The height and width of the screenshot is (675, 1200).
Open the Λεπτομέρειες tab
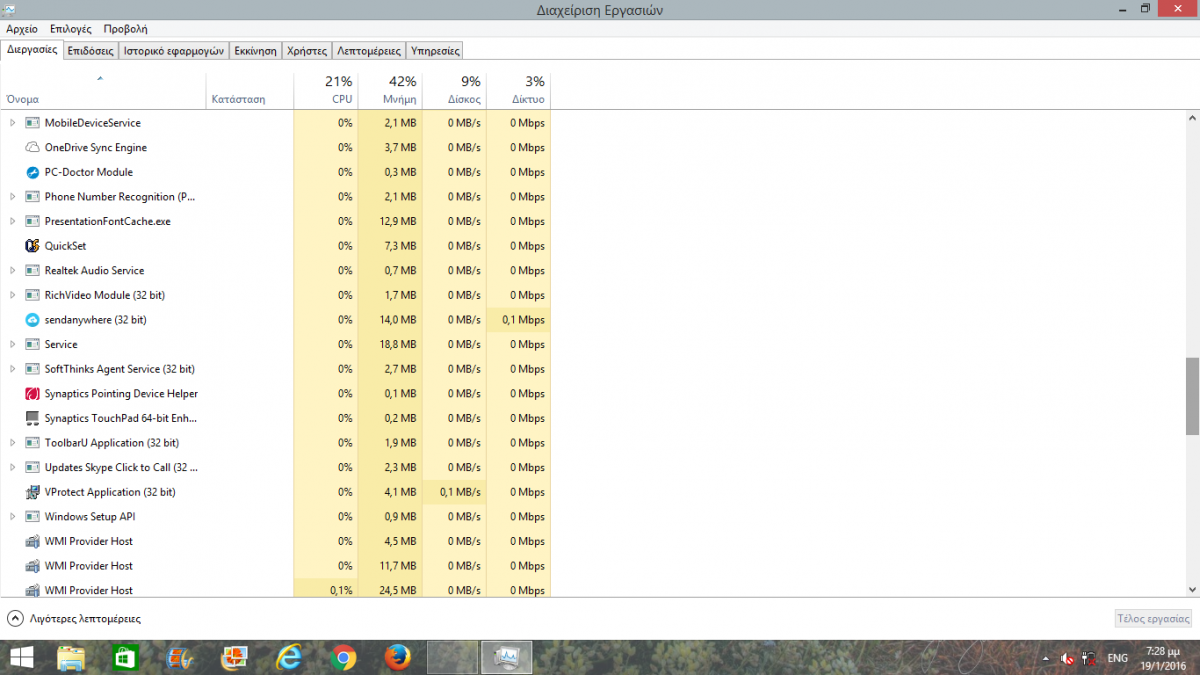pos(369,50)
